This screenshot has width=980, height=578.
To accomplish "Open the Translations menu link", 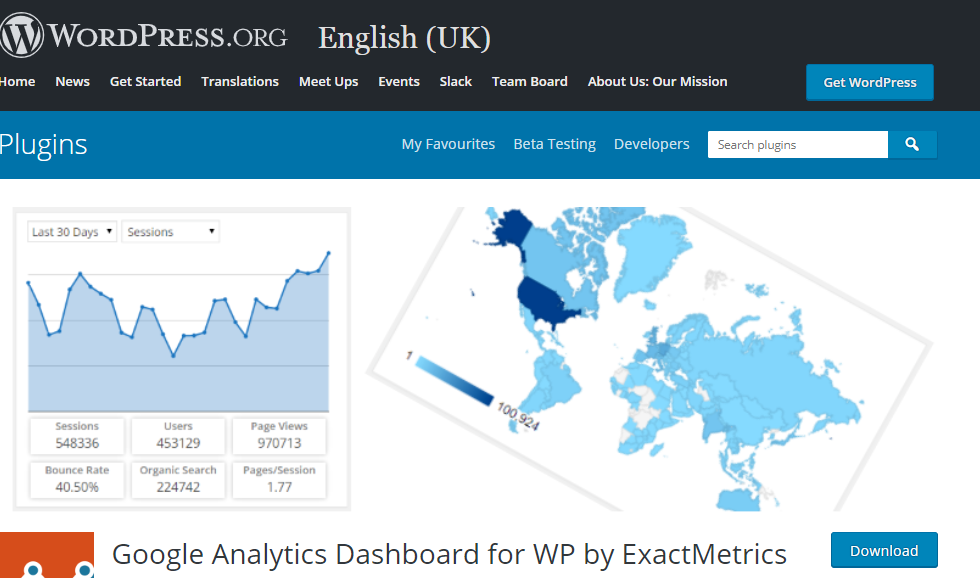I will click(240, 82).
